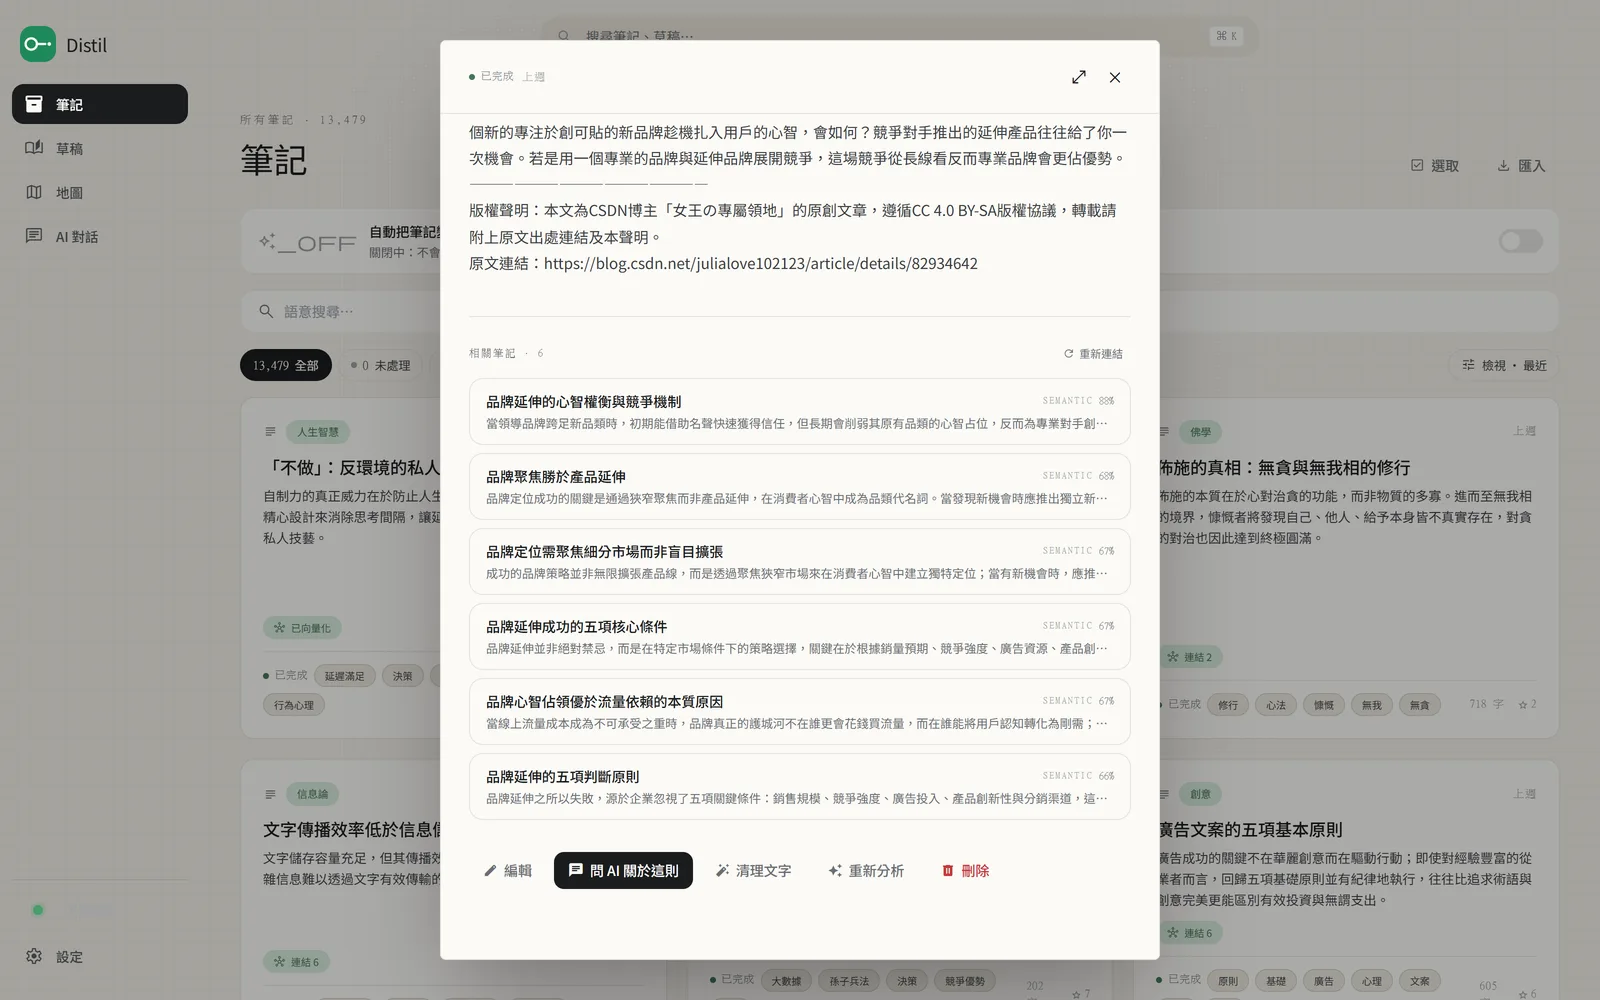Click the 佛學 category tag

click(1200, 432)
